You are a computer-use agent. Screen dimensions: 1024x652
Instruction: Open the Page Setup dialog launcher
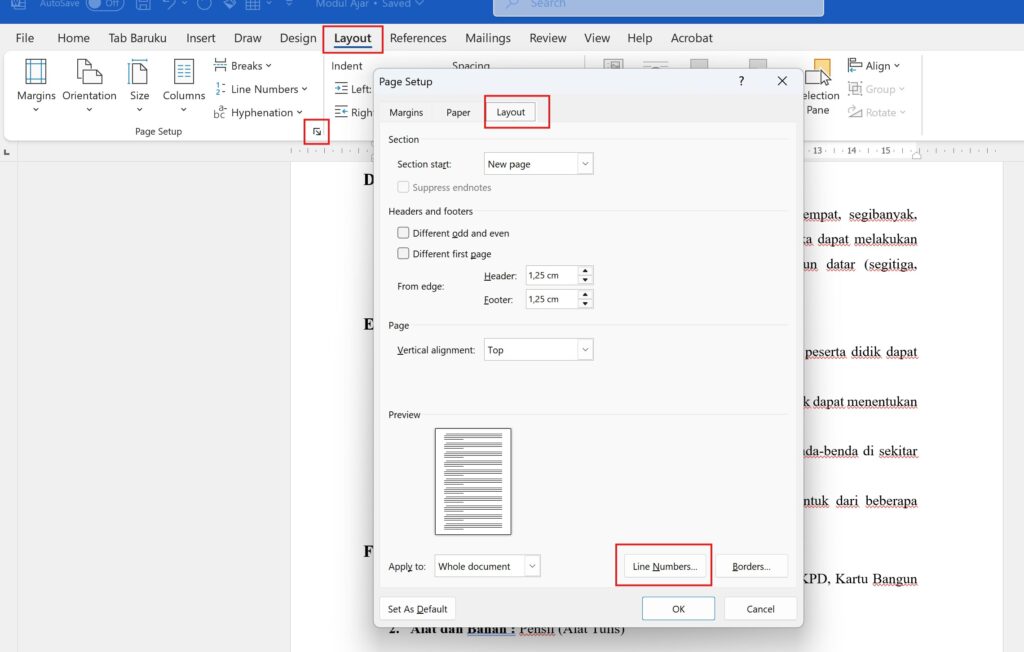pyautogui.click(x=316, y=131)
